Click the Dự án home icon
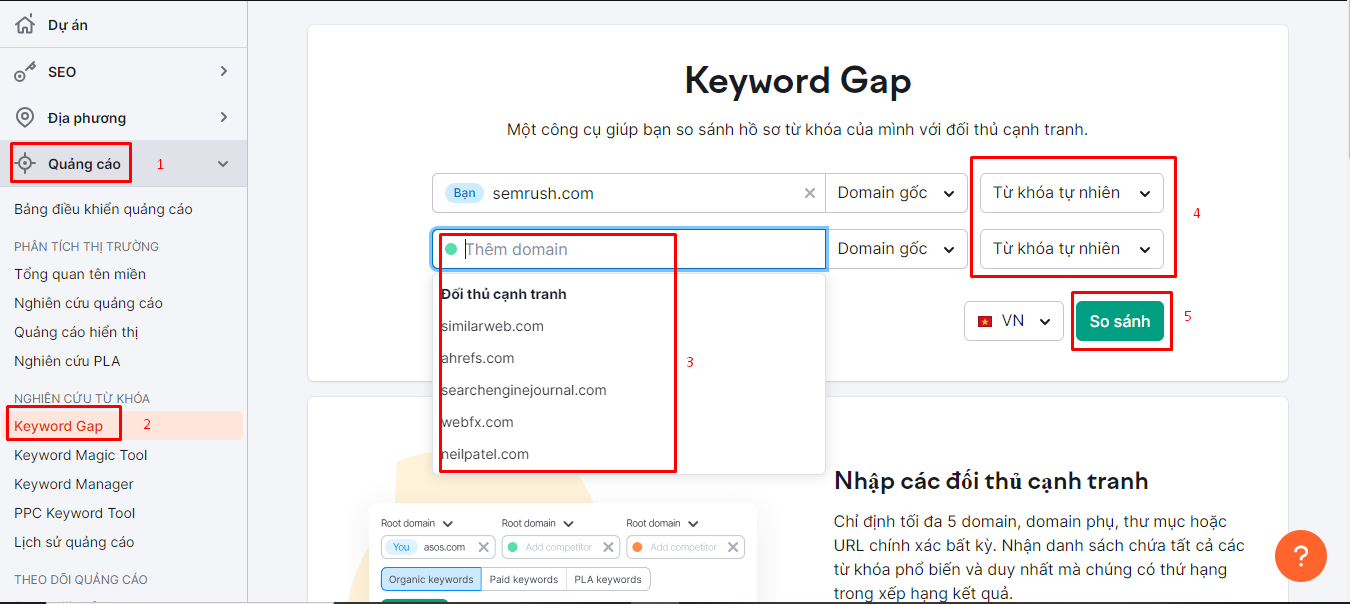 click(25, 25)
